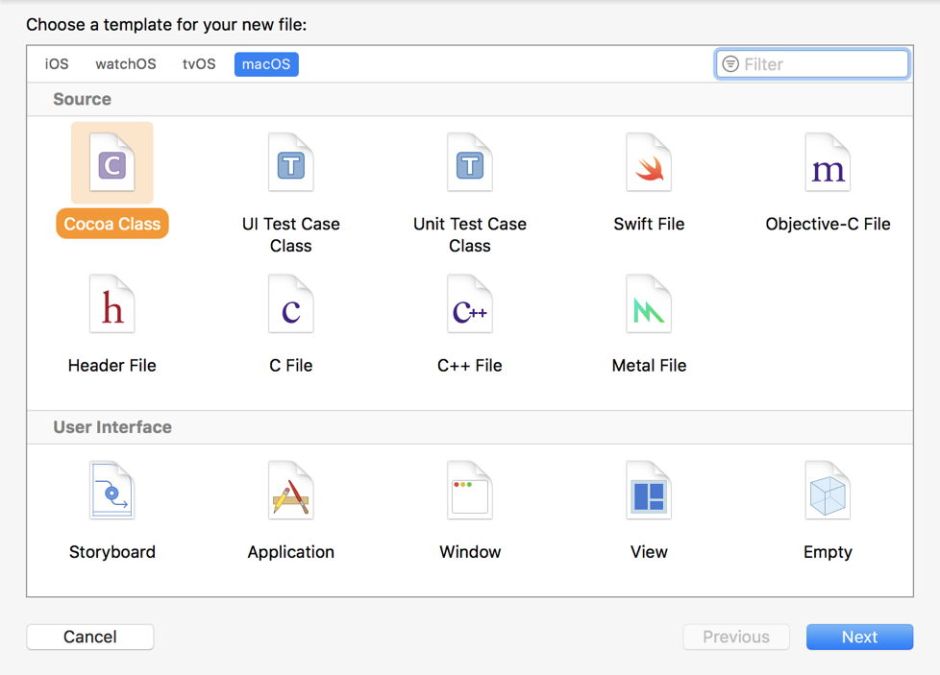Select the Cocoa Class template icon

point(112,164)
